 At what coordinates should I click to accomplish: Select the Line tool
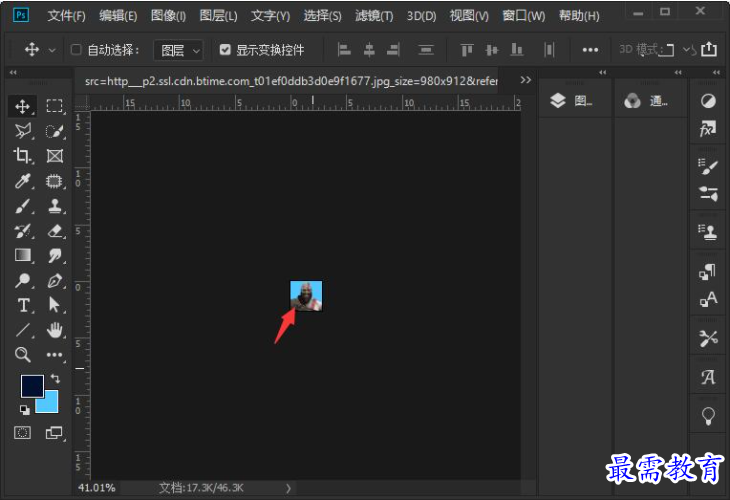[22, 330]
